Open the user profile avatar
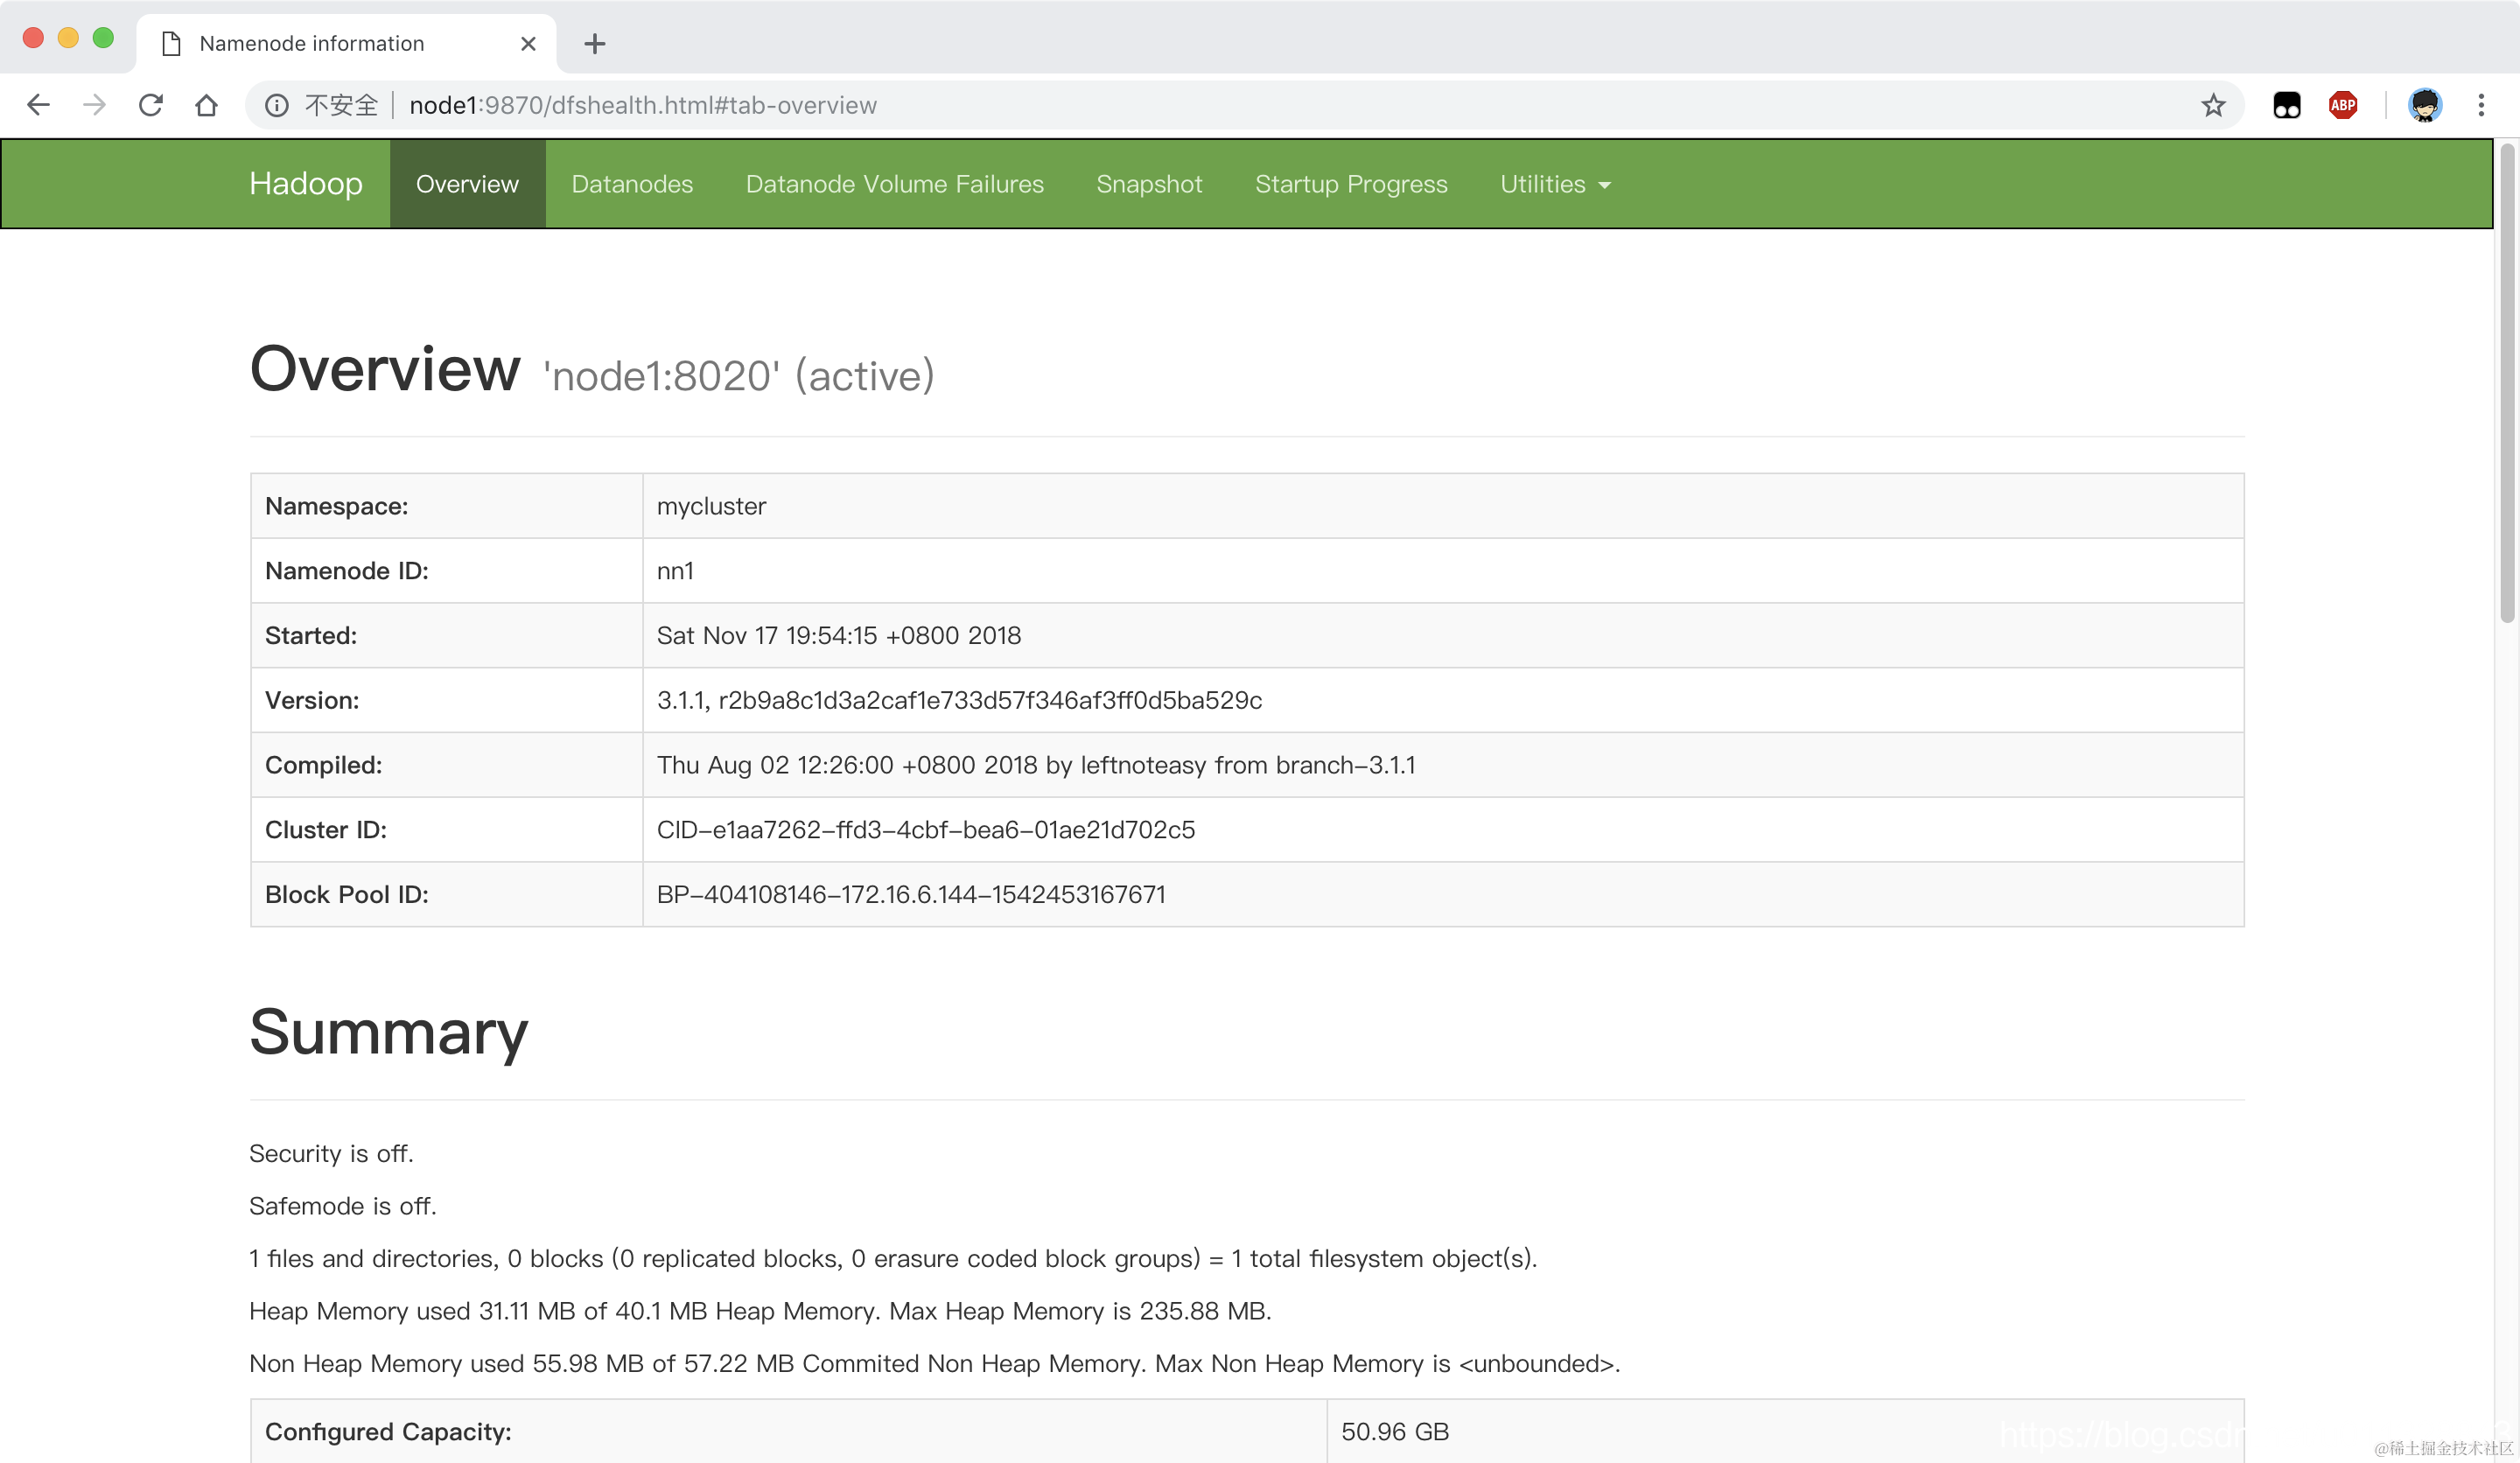The image size is (2520, 1463). point(2424,105)
